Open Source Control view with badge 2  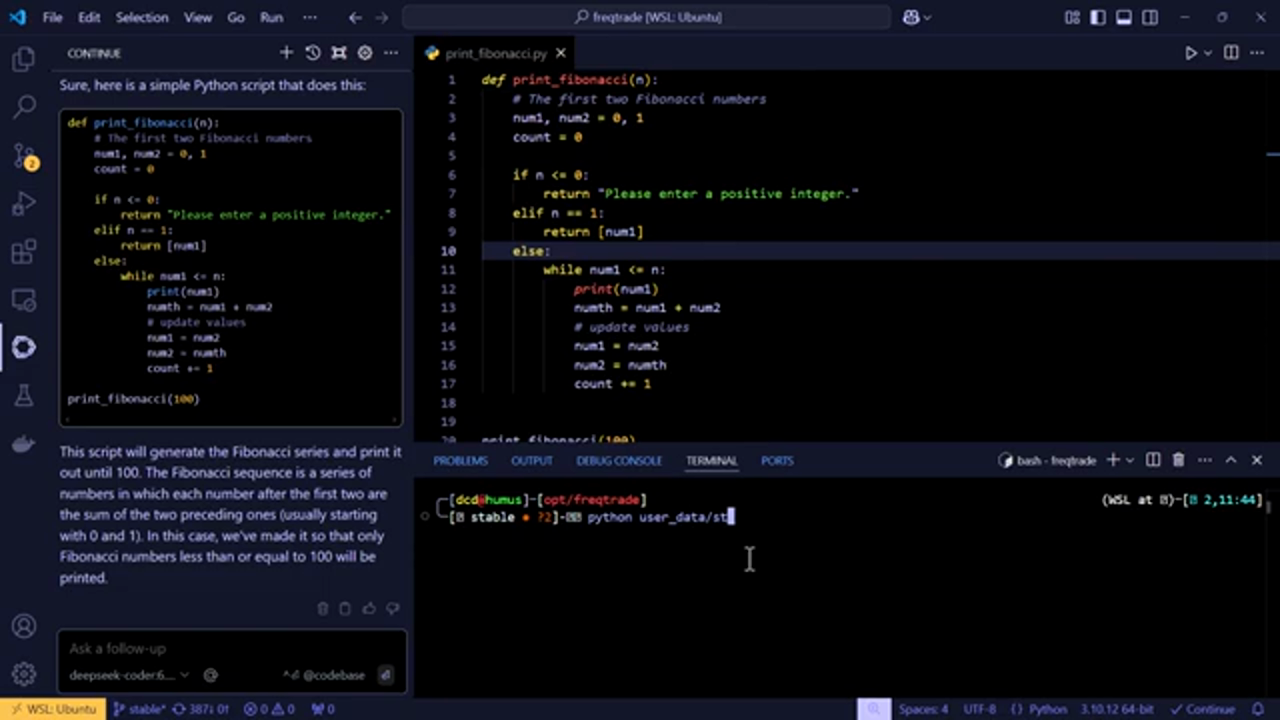click(x=24, y=156)
